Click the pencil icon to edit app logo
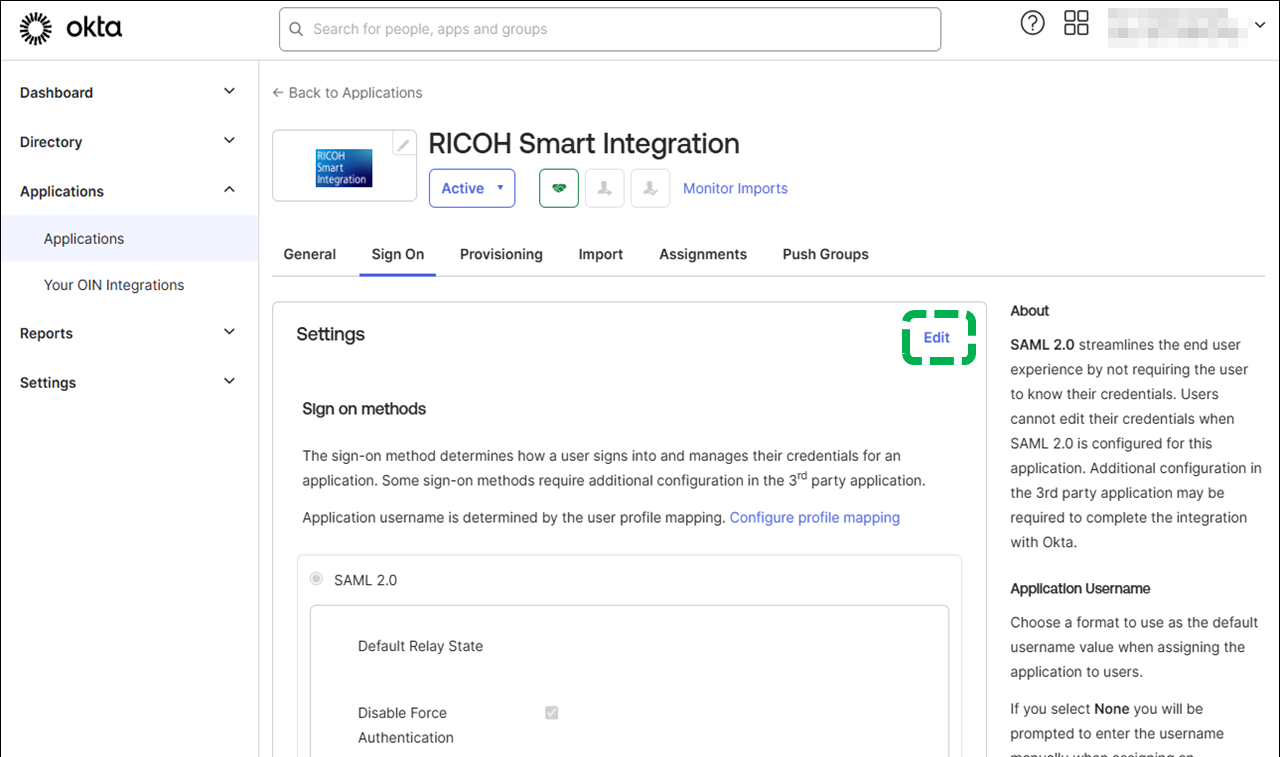1280x757 pixels. [x=403, y=145]
